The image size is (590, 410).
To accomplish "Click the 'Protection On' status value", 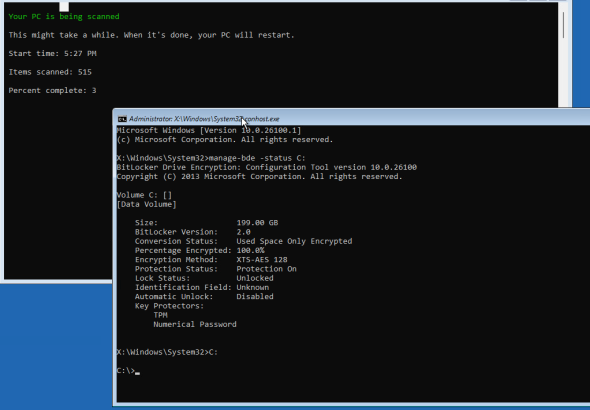I will 266,269.
